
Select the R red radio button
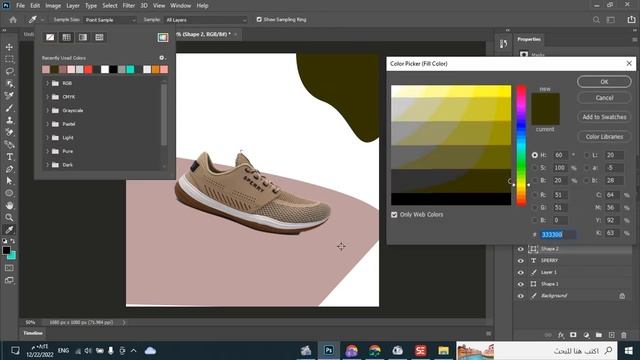coord(535,195)
